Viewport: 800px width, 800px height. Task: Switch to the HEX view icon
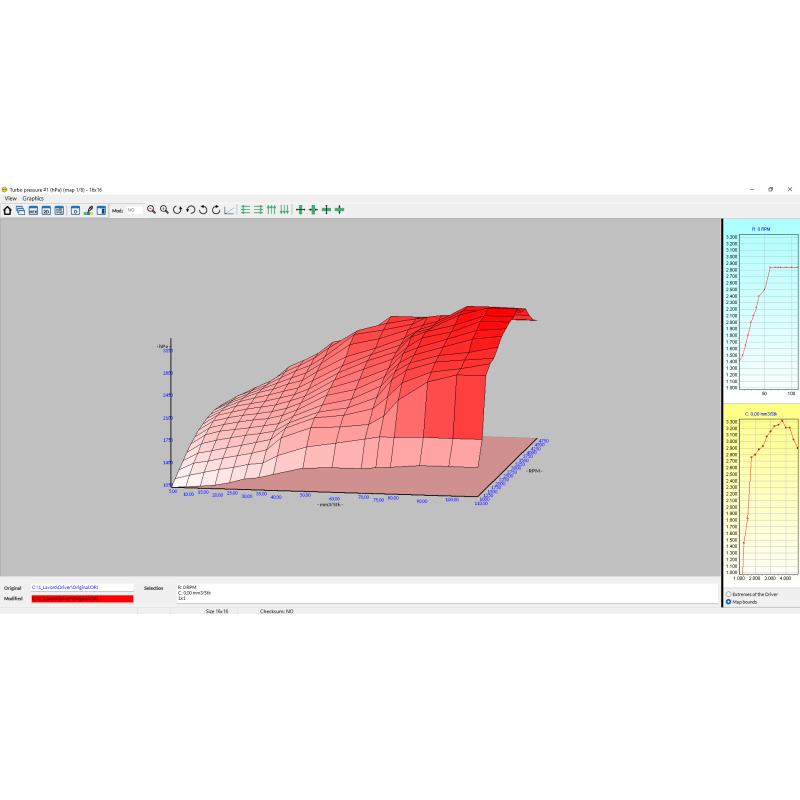[x=33, y=210]
